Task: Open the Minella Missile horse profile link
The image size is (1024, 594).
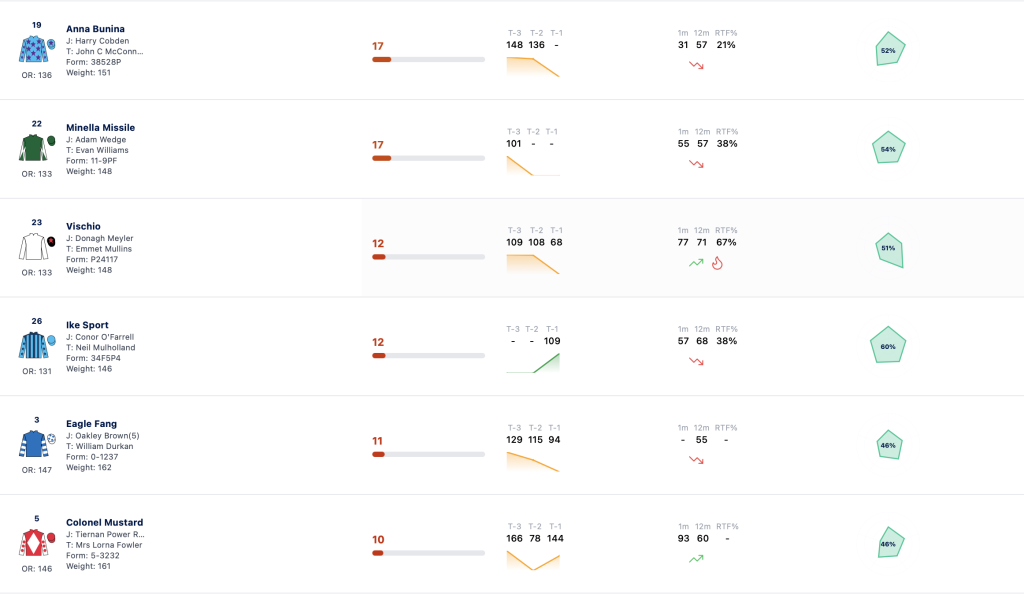Action: coord(101,127)
